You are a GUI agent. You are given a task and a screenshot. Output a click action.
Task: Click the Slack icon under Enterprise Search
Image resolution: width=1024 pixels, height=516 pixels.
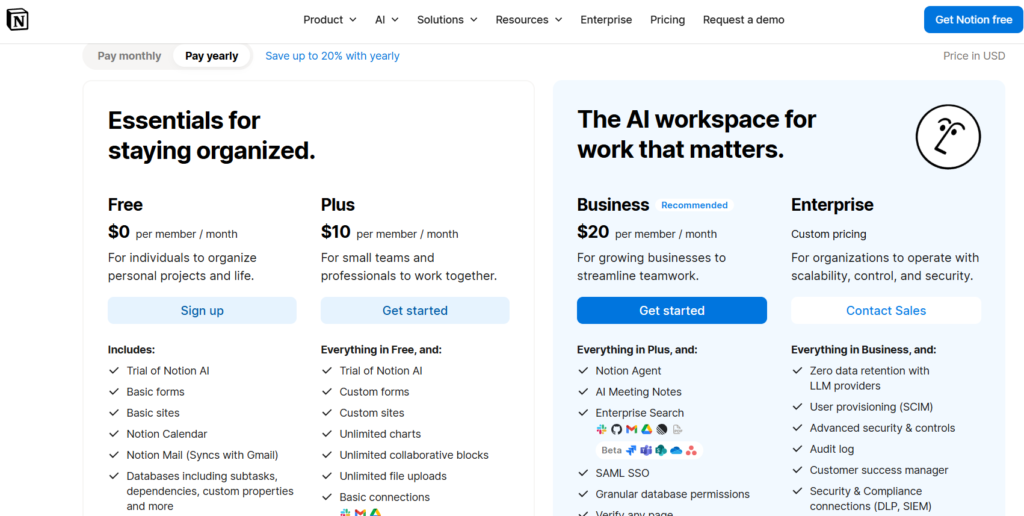(x=601, y=429)
